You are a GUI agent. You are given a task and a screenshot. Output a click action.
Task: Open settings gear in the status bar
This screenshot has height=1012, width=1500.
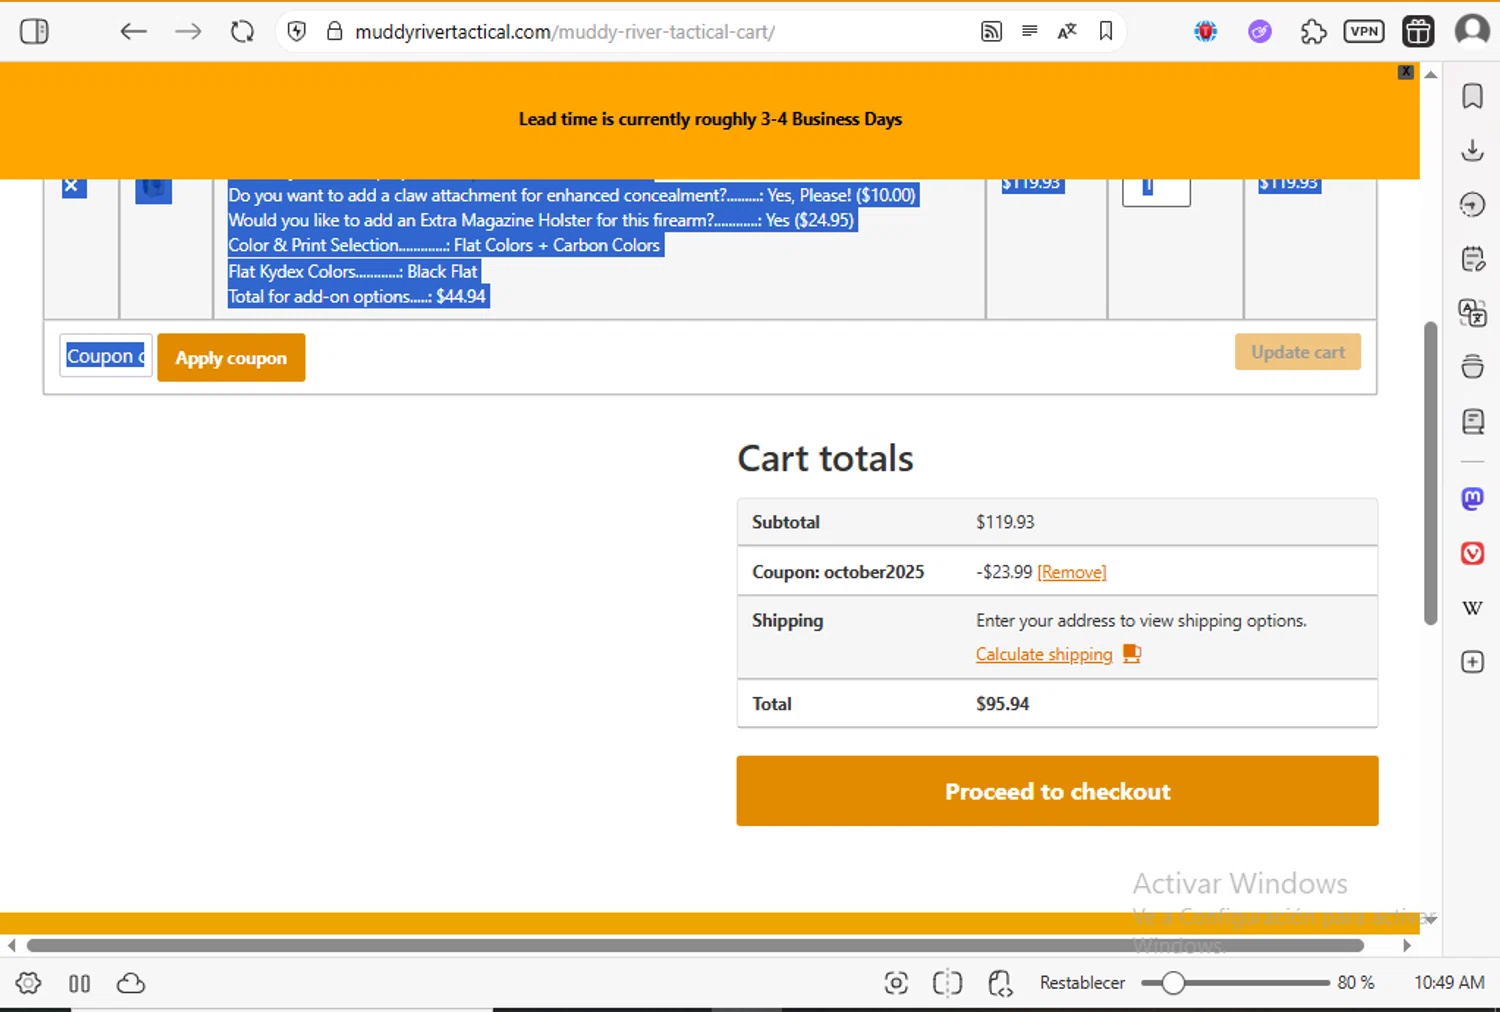click(x=28, y=983)
